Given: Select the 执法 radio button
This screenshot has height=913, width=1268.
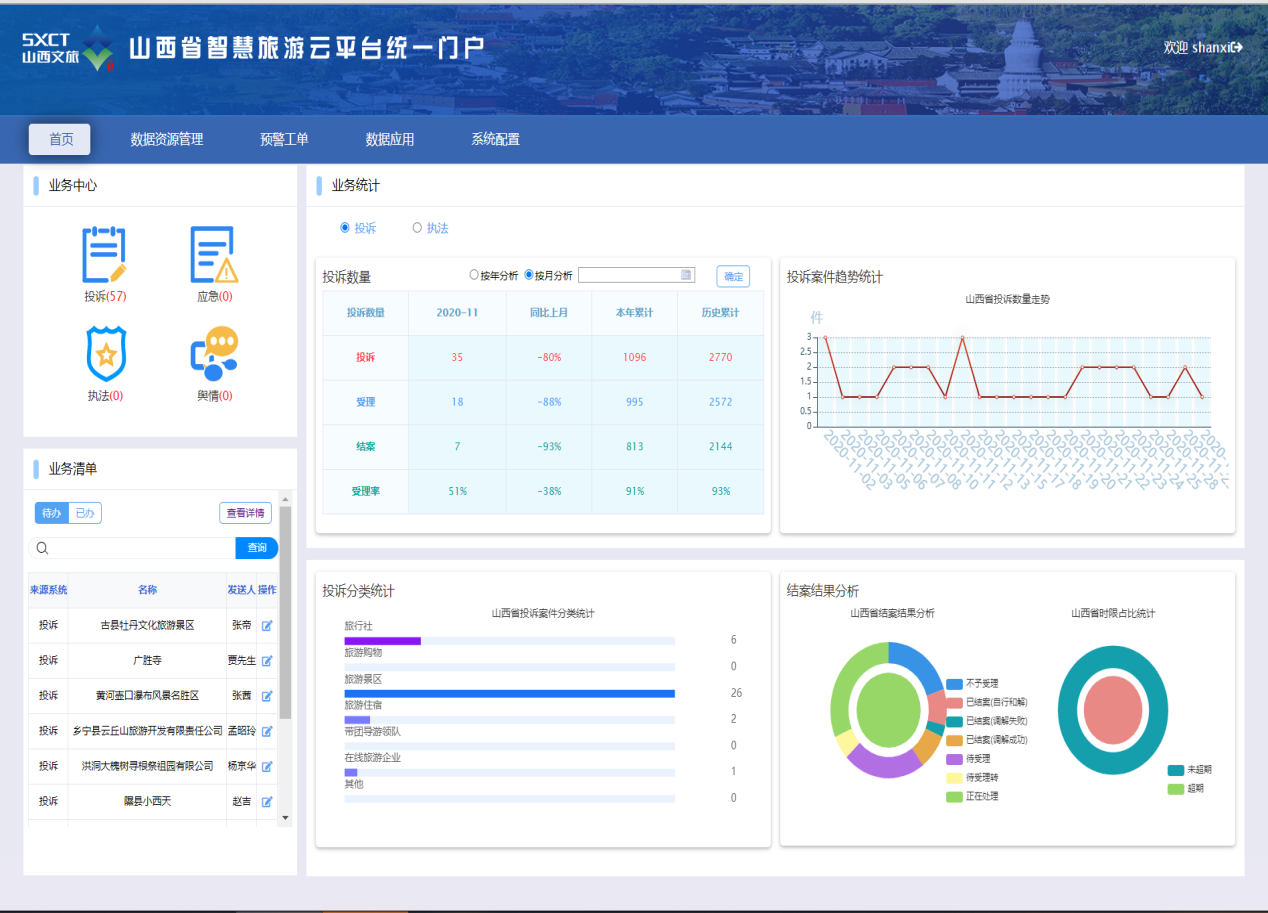Looking at the screenshot, I should (x=417, y=228).
